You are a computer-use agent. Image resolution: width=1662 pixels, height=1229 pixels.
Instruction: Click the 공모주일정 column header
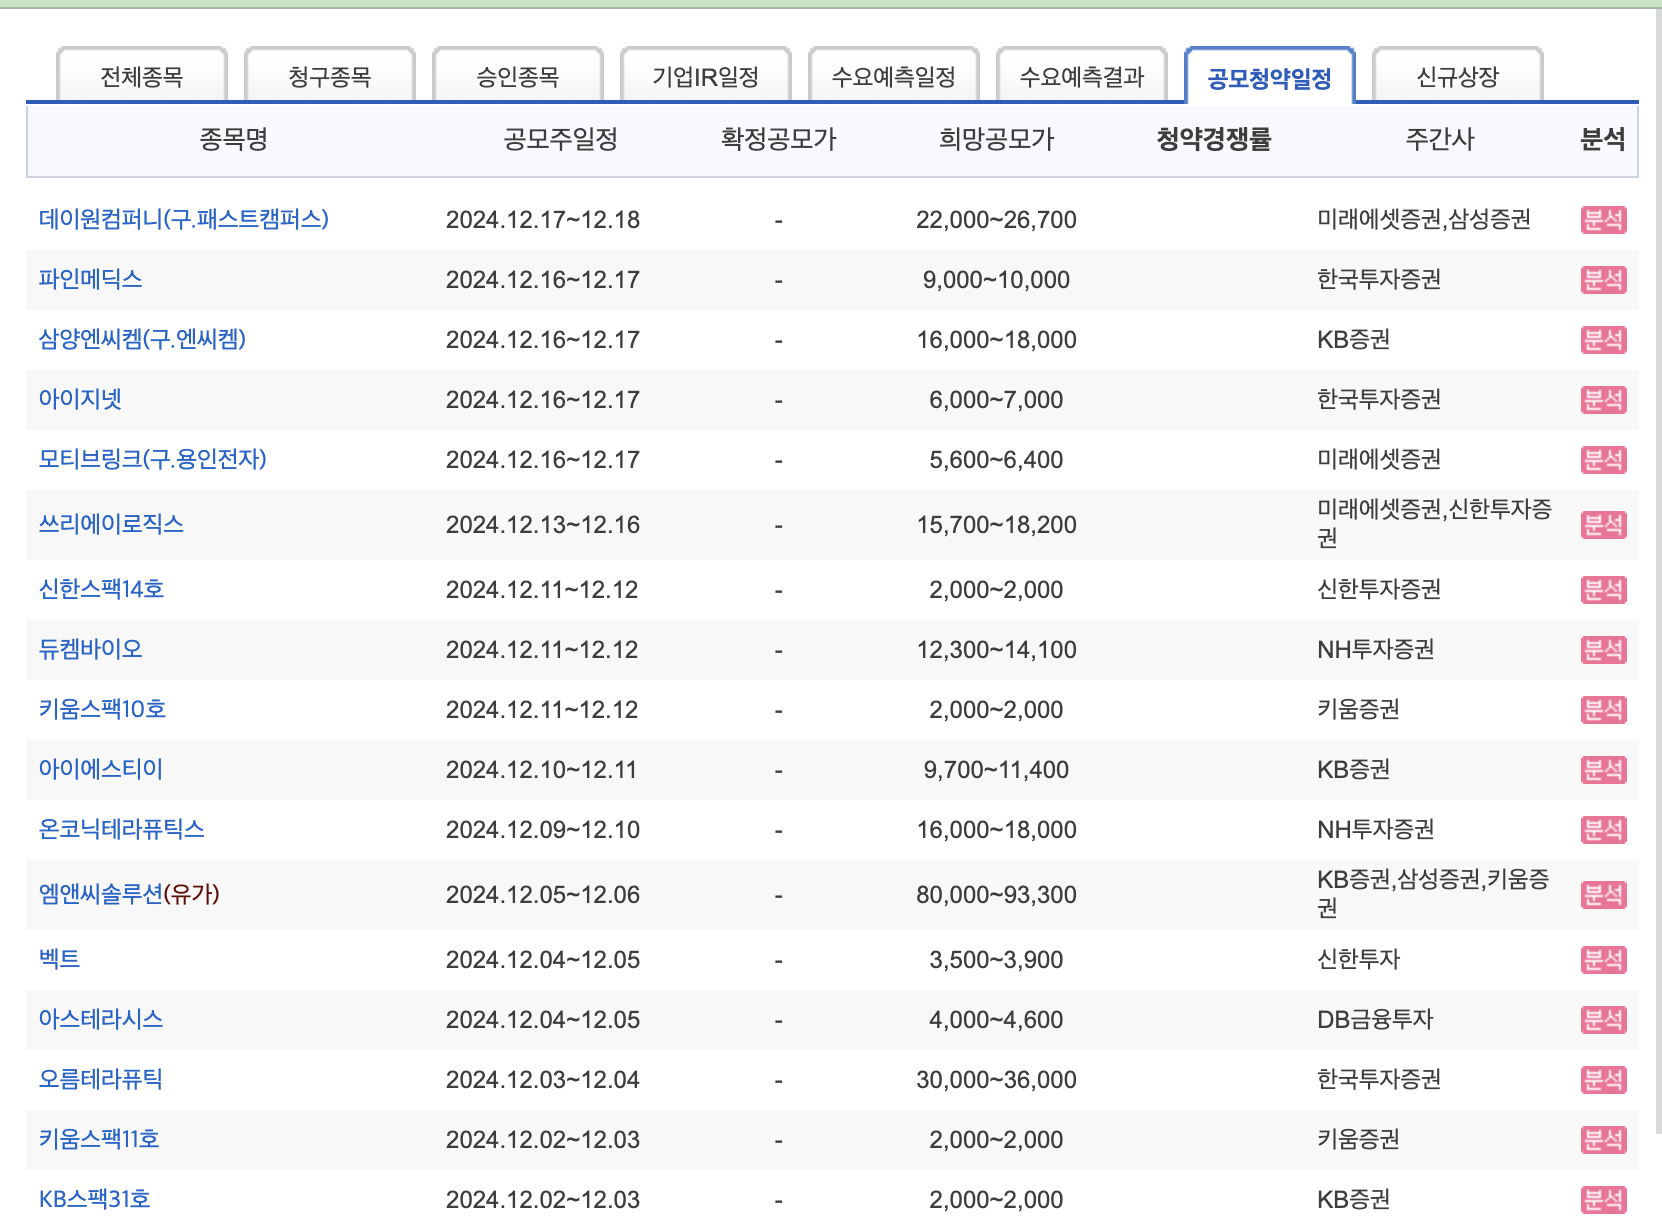560,139
